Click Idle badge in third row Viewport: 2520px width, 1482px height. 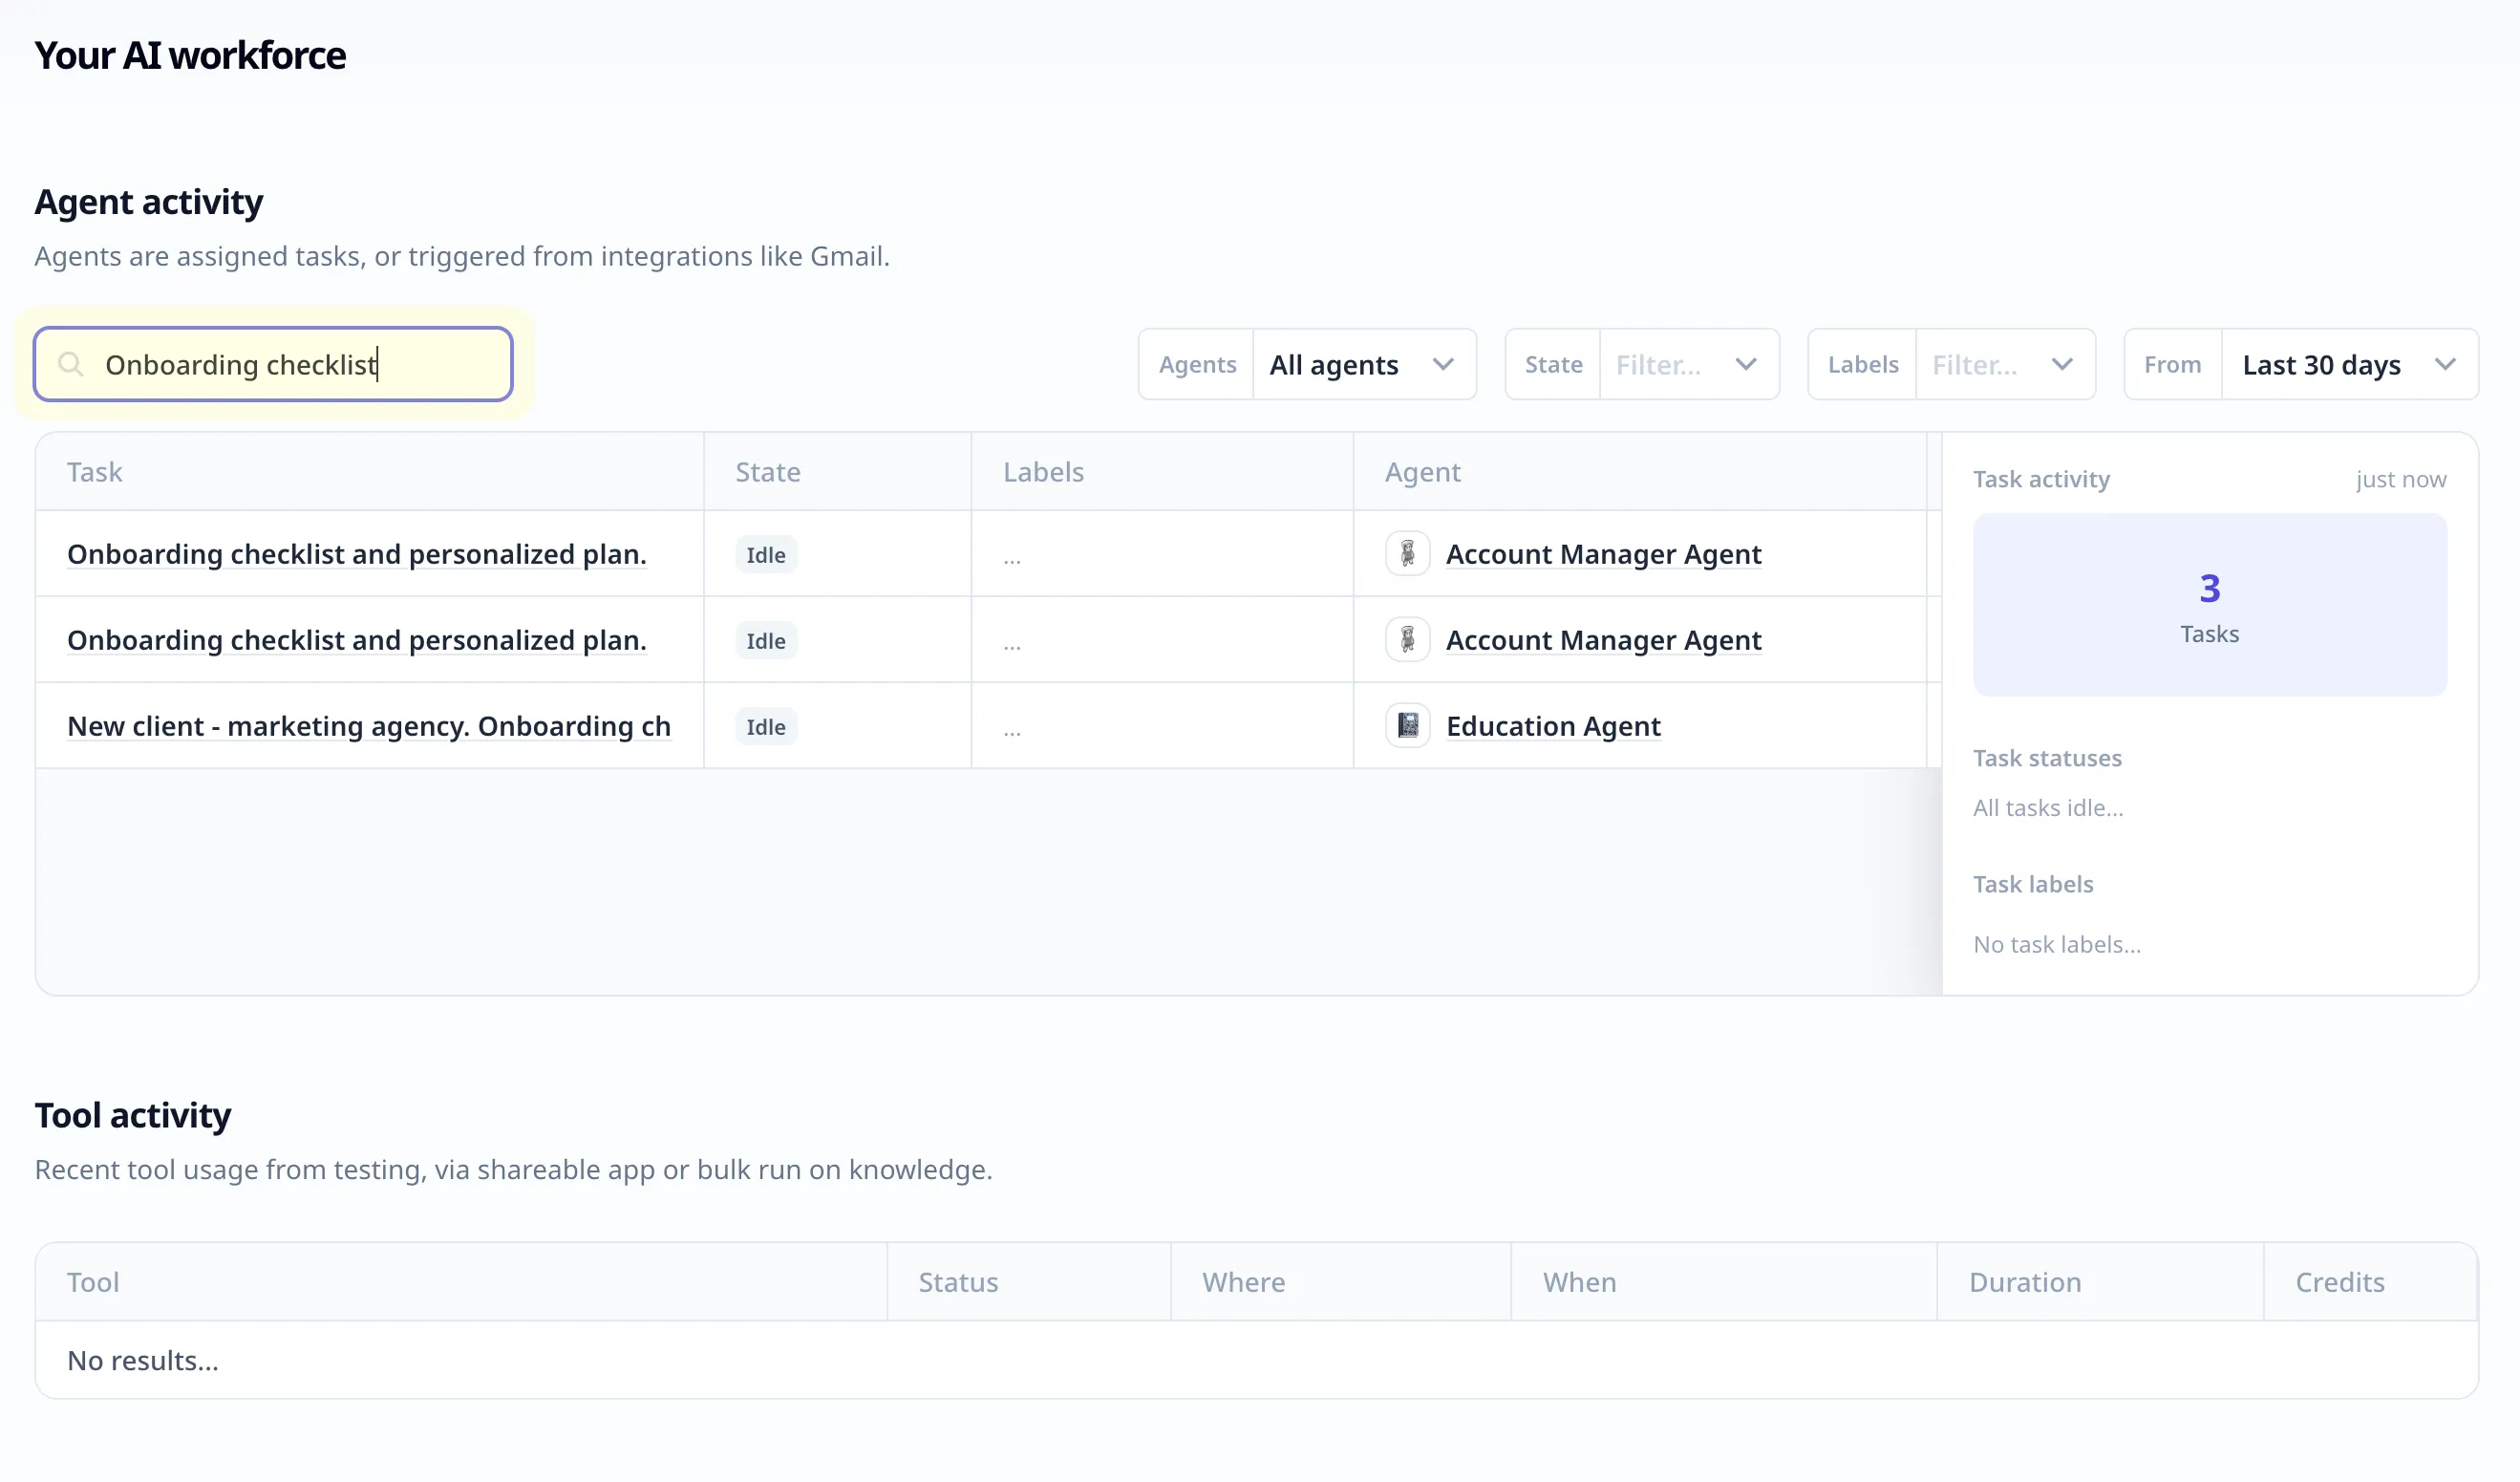765,726
